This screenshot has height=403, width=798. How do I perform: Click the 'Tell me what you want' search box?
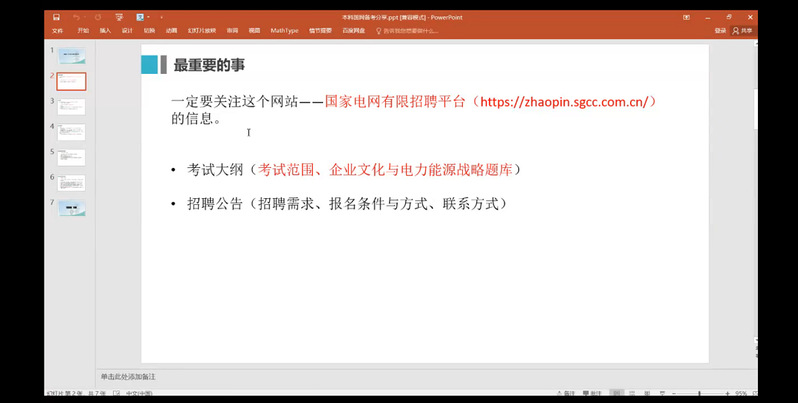point(410,31)
